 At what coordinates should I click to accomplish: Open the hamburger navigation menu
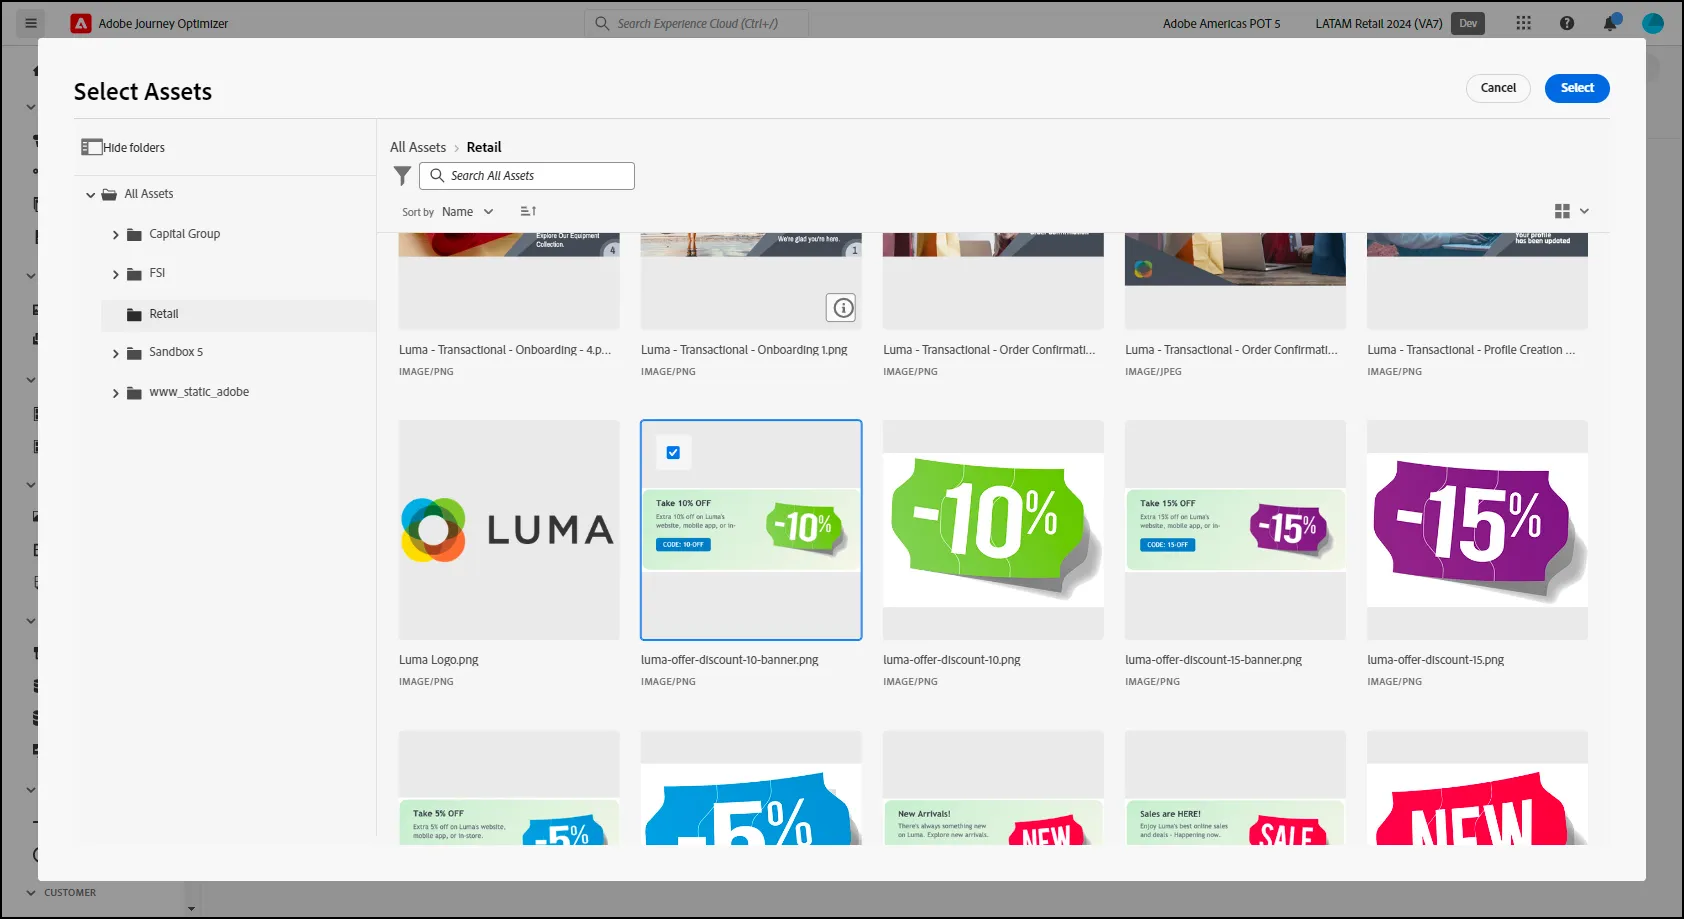tap(31, 23)
